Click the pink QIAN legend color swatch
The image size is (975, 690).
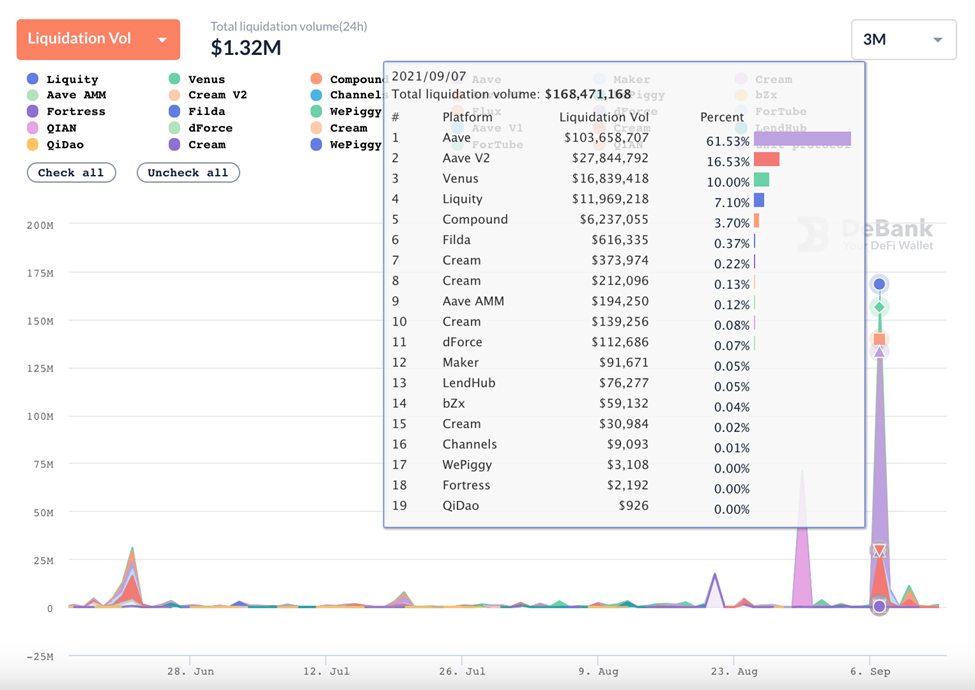click(x=33, y=128)
